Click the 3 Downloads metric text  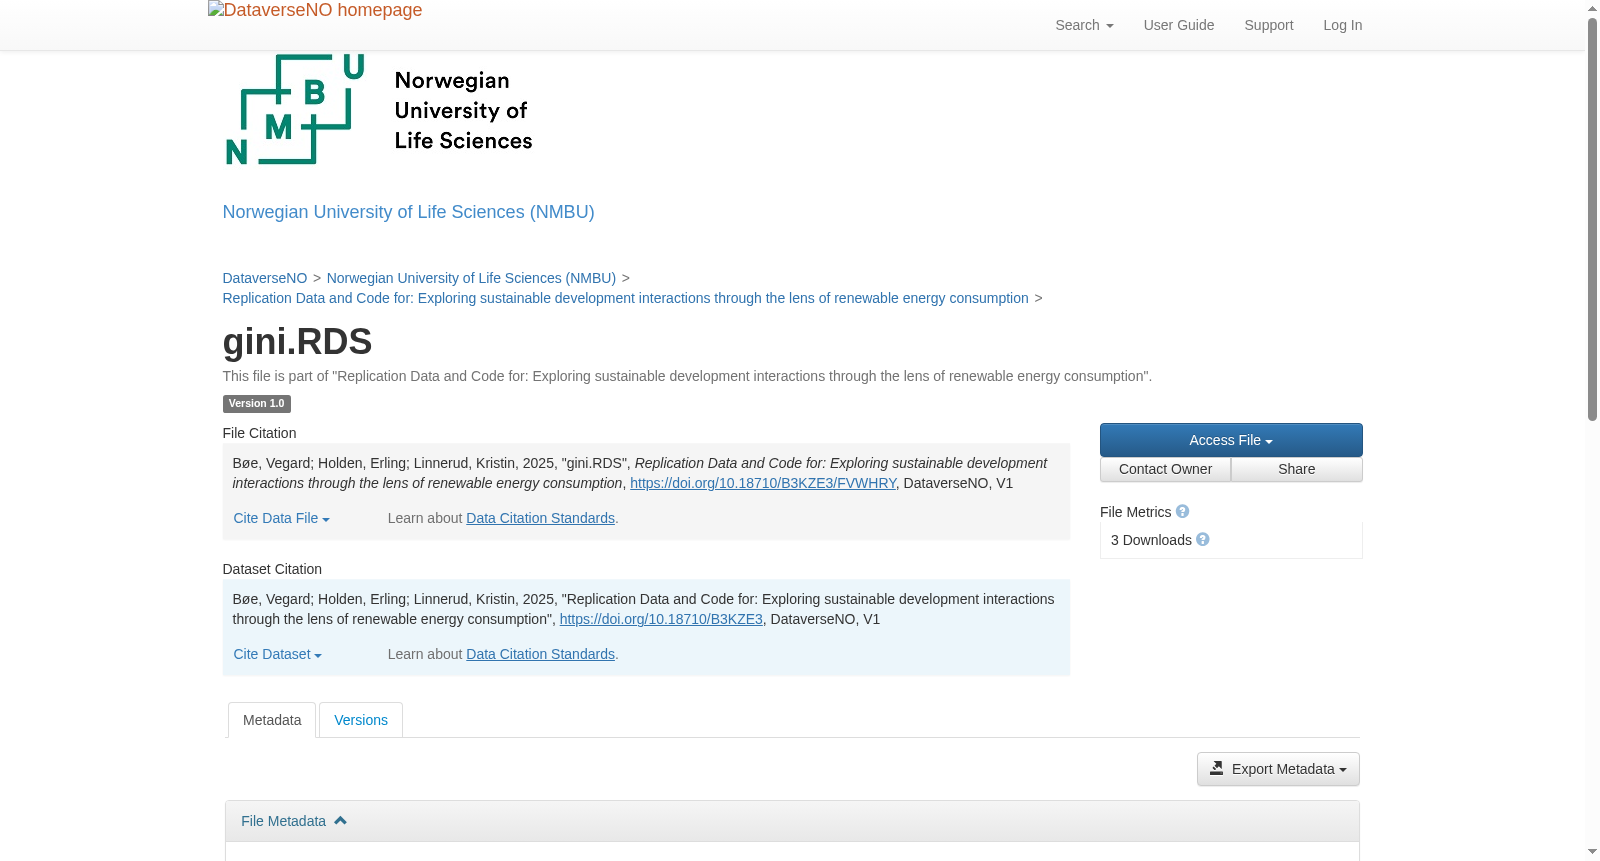1151,540
